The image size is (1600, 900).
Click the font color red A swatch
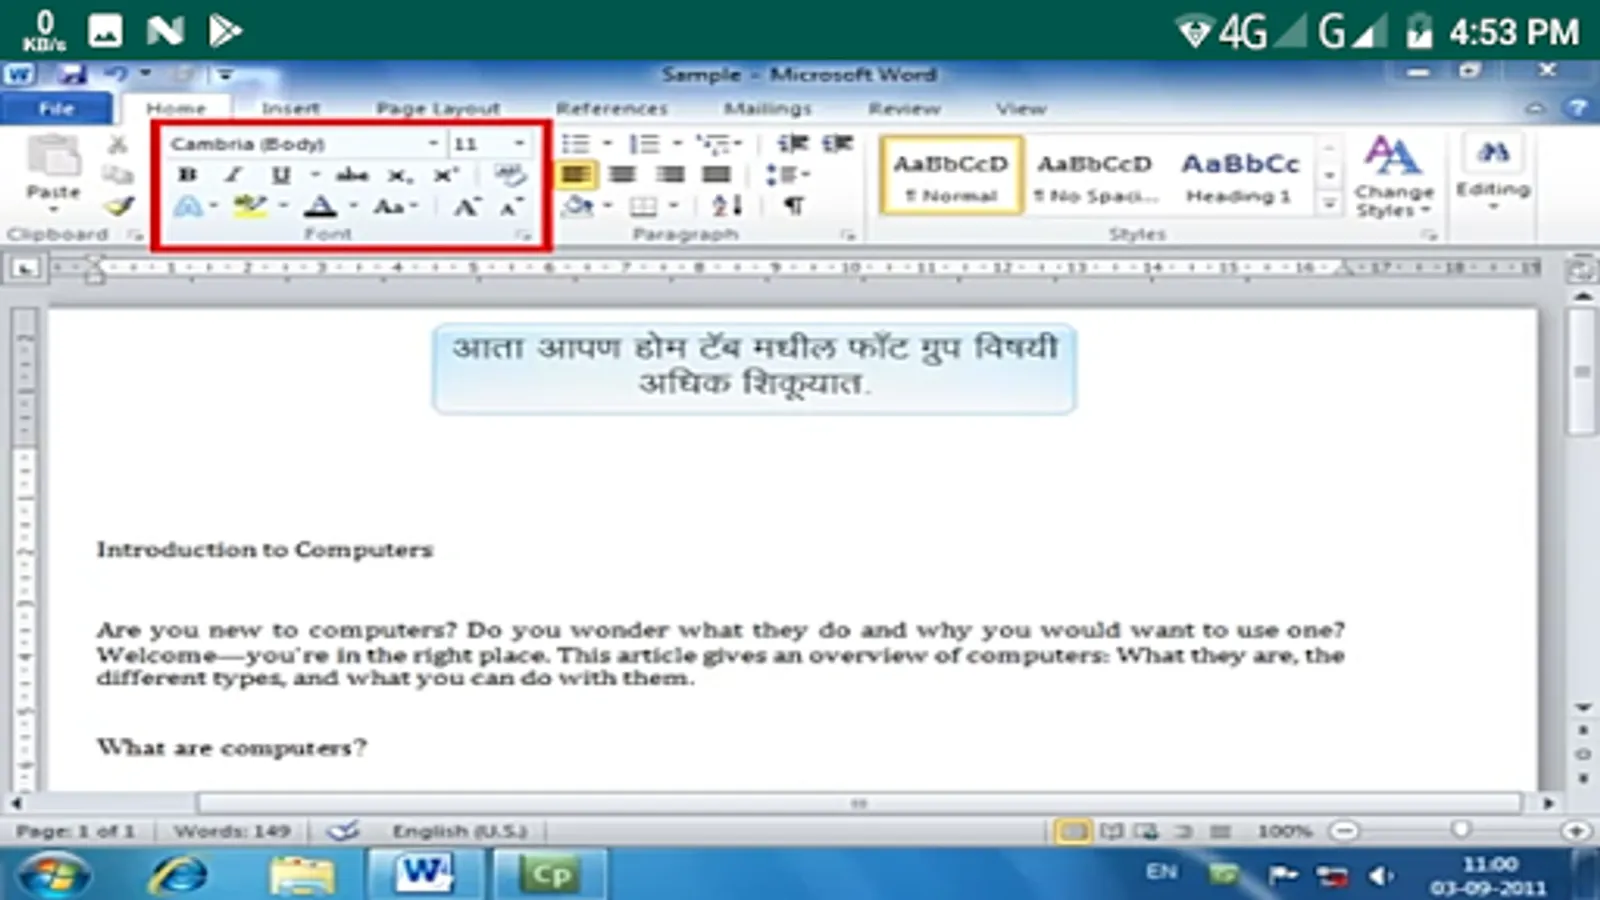pos(320,206)
